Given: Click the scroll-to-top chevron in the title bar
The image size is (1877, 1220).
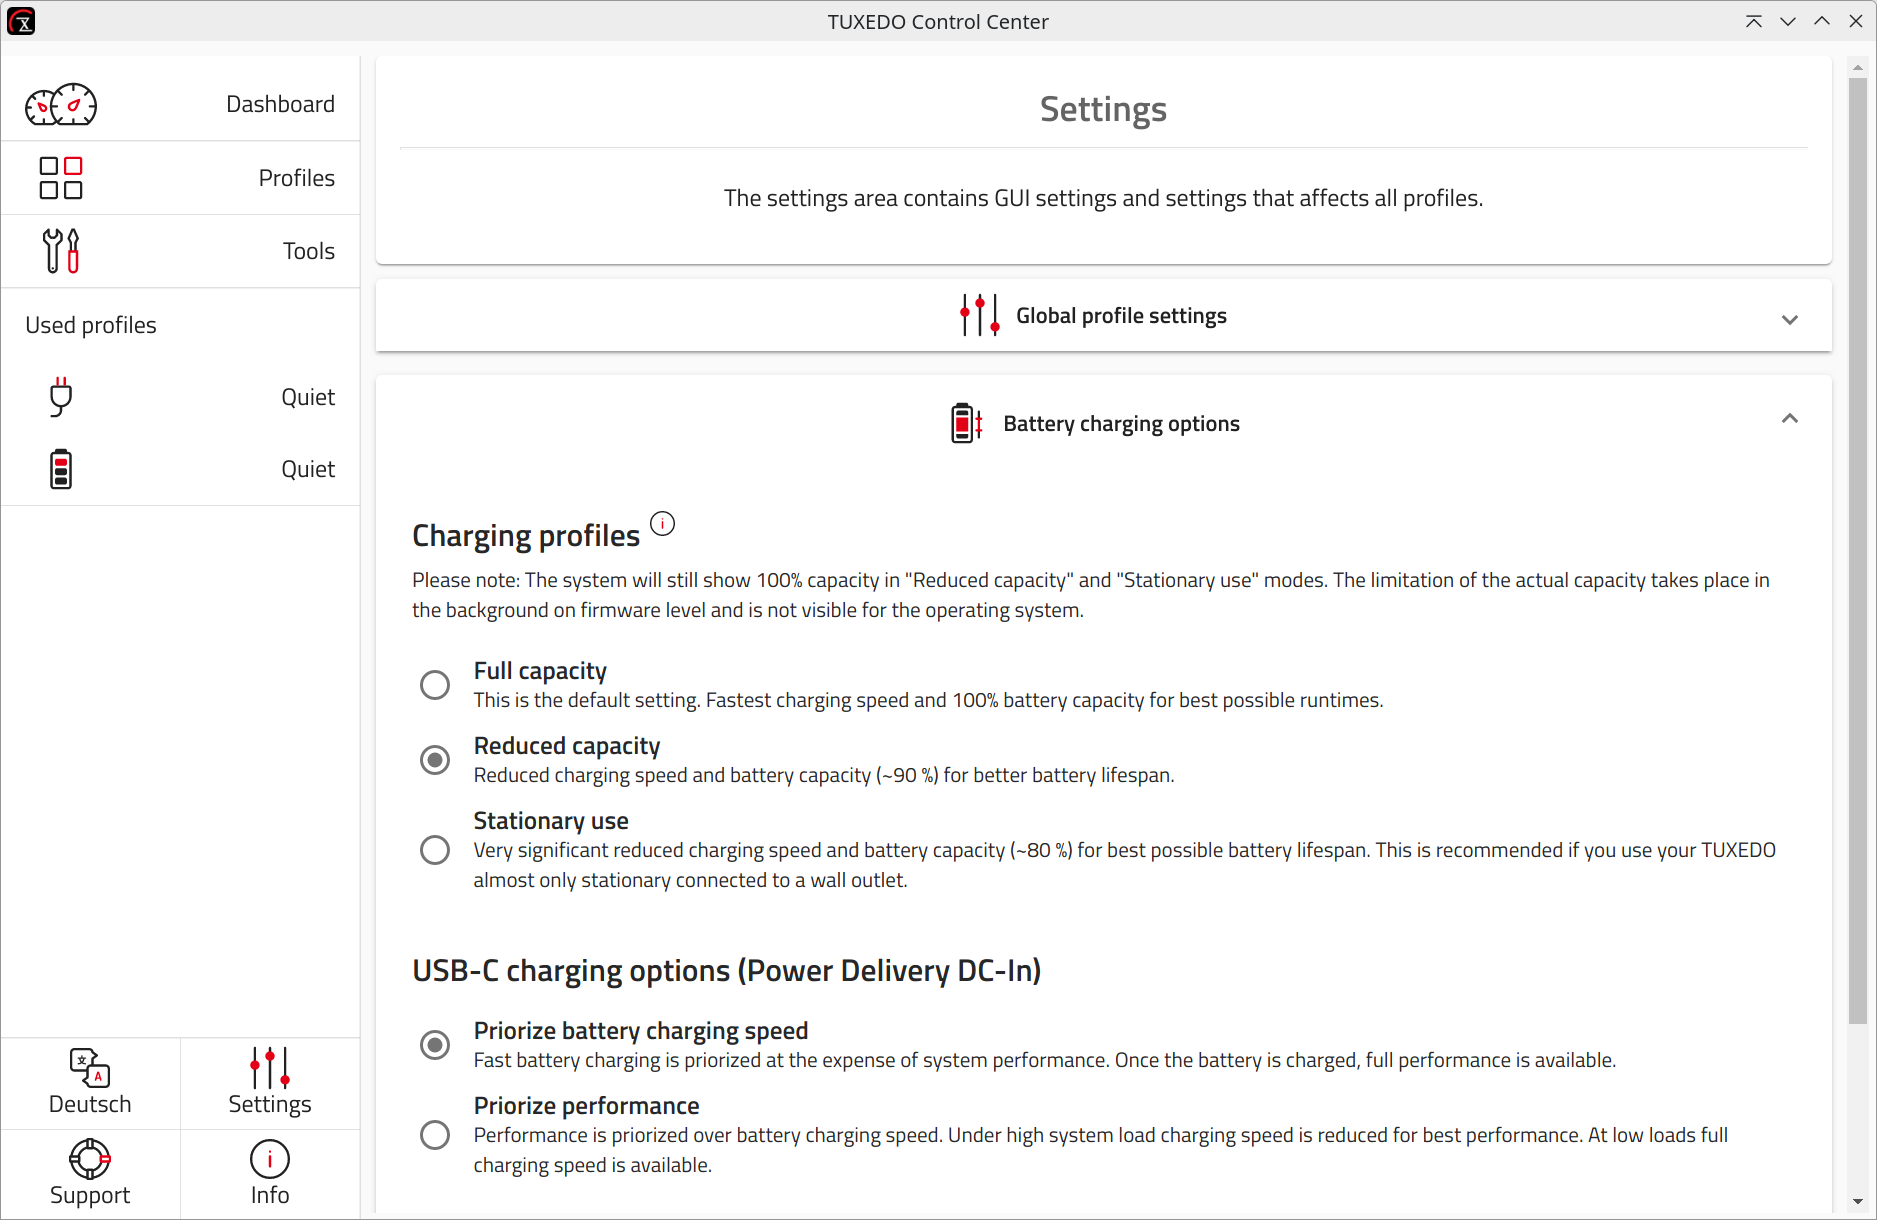Looking at the screenshot, I should 1753,20.
